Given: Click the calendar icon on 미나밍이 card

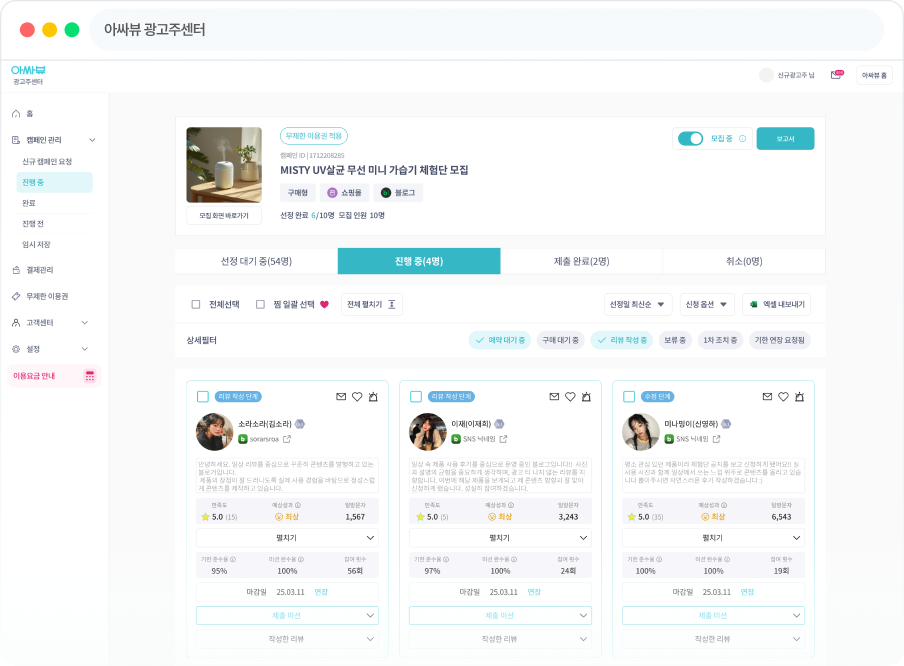Looking at the screenshot, I should coord(799,396).
